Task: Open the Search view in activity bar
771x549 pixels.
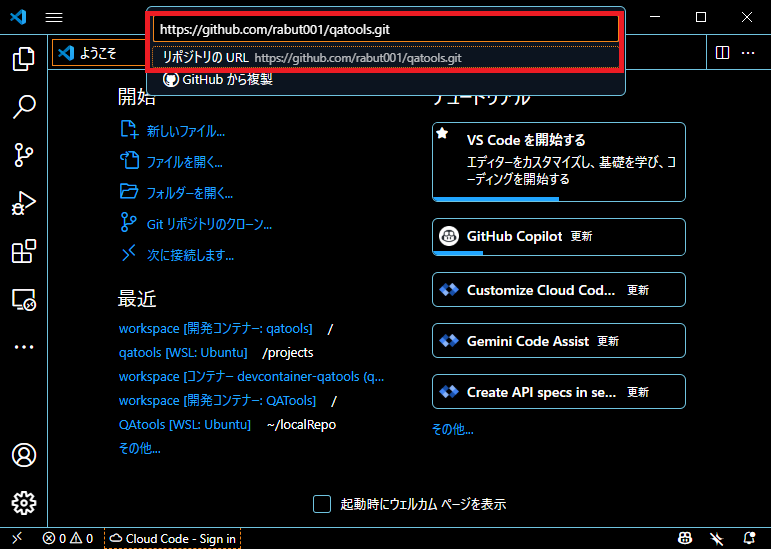Action: pyautogui.click(x=24, y=107)
